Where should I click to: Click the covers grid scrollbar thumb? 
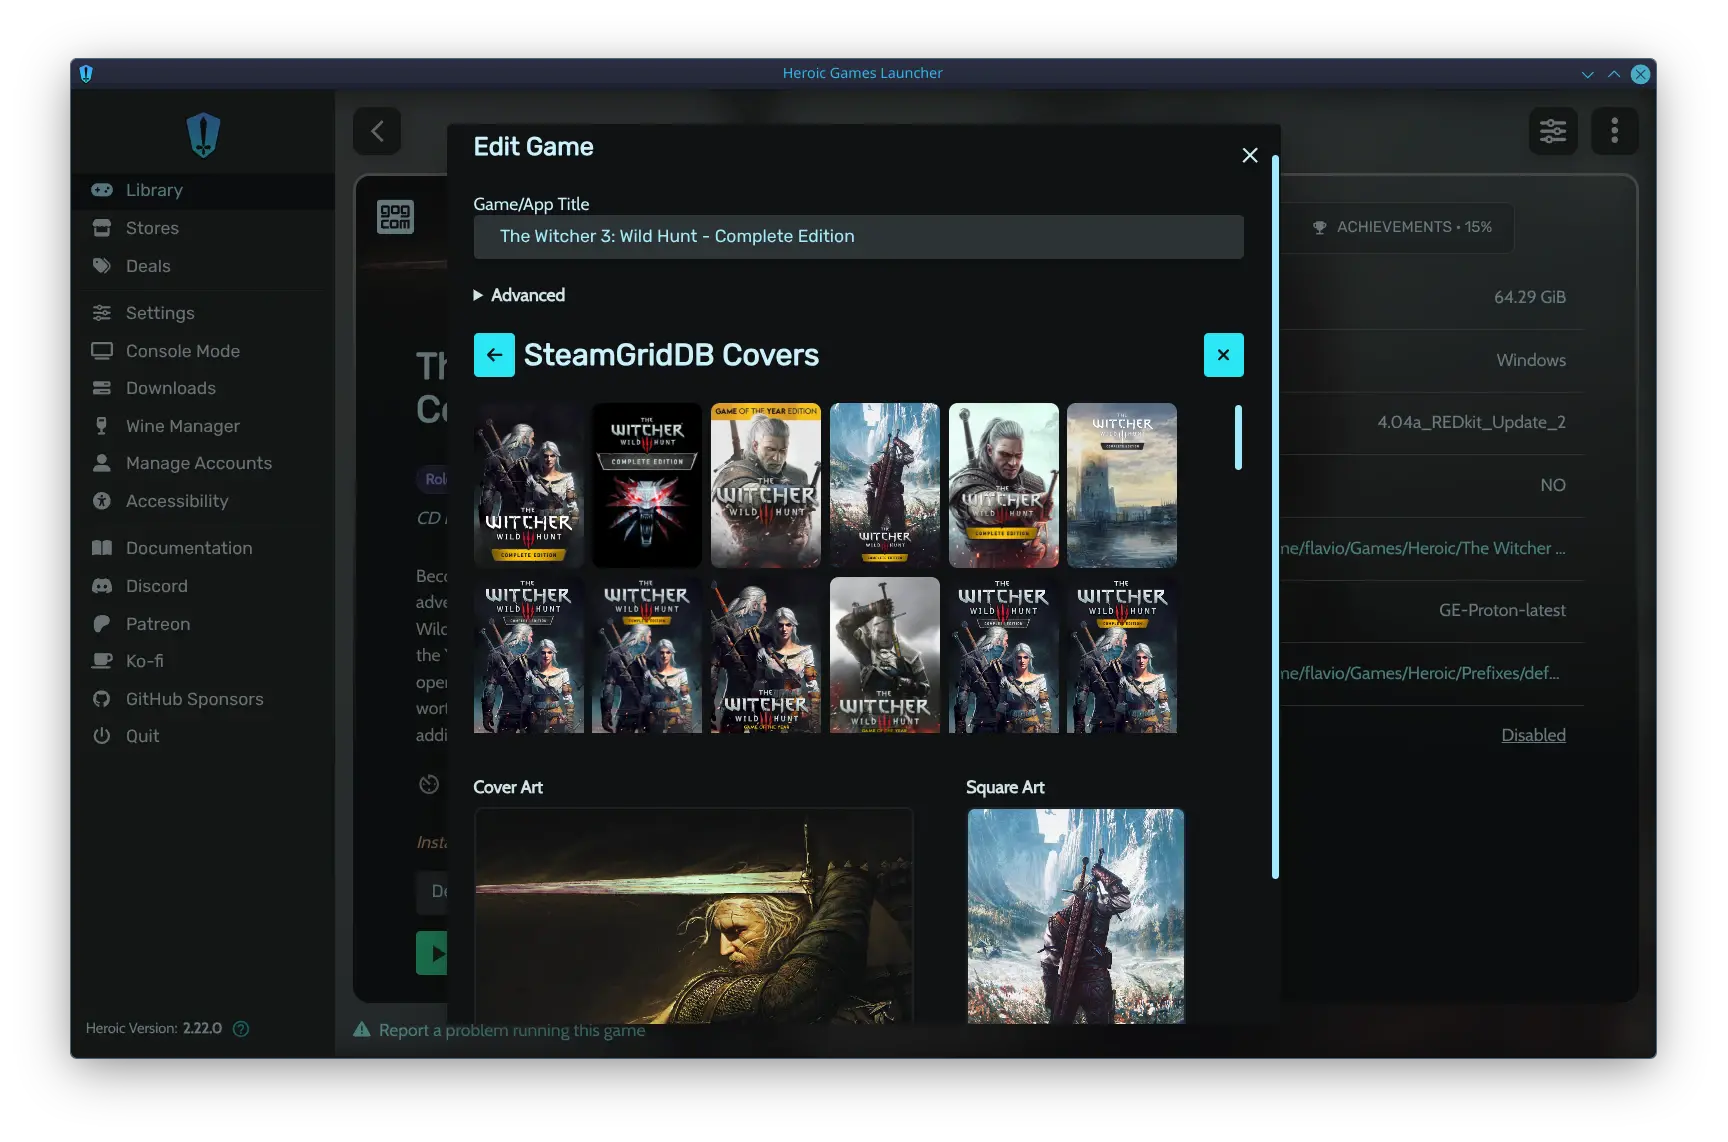coord(1238,437)
